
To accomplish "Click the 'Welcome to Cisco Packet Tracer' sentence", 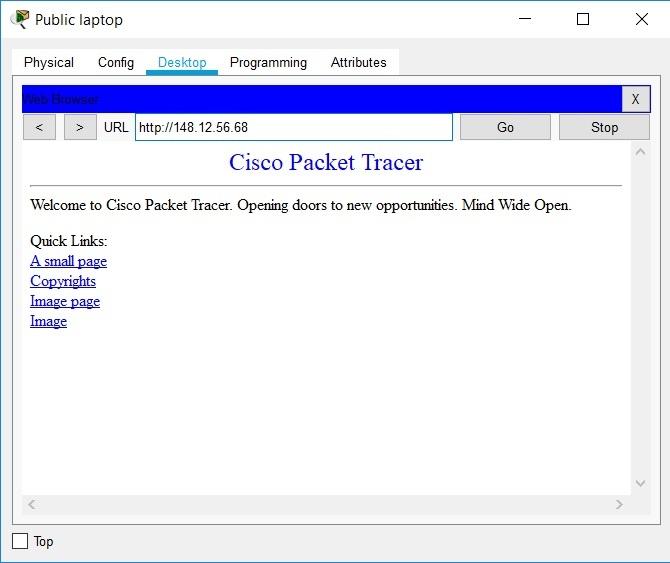I will [301, 205].
